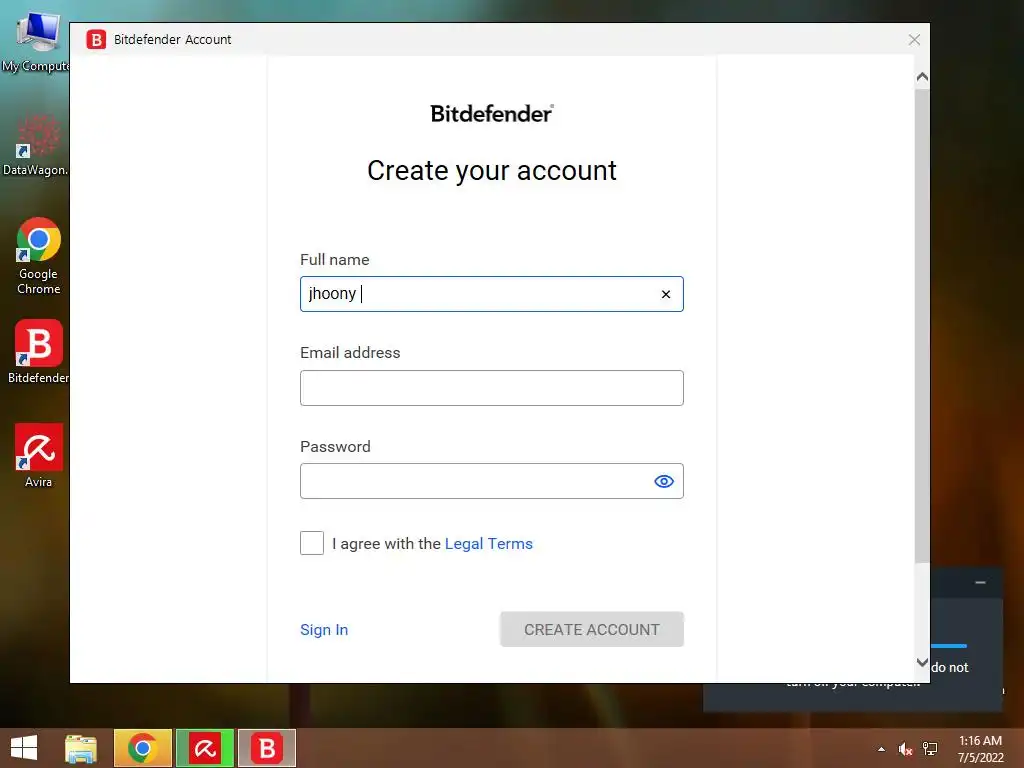Viewport: 1024px width, 768px height.
Task: Focus the Email address input field
Action: click(492, 388)
